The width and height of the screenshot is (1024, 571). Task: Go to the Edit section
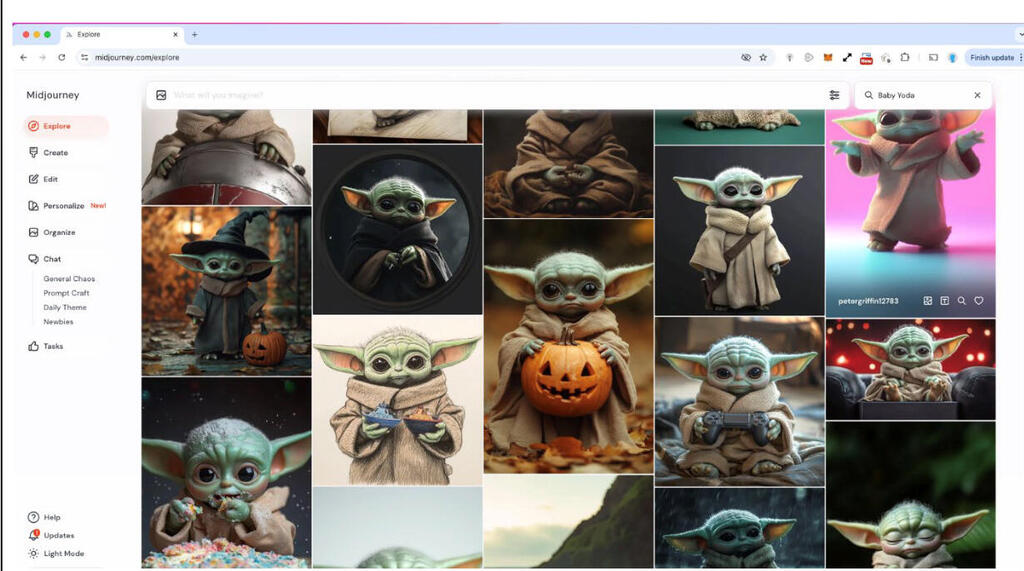pos(43,179)
